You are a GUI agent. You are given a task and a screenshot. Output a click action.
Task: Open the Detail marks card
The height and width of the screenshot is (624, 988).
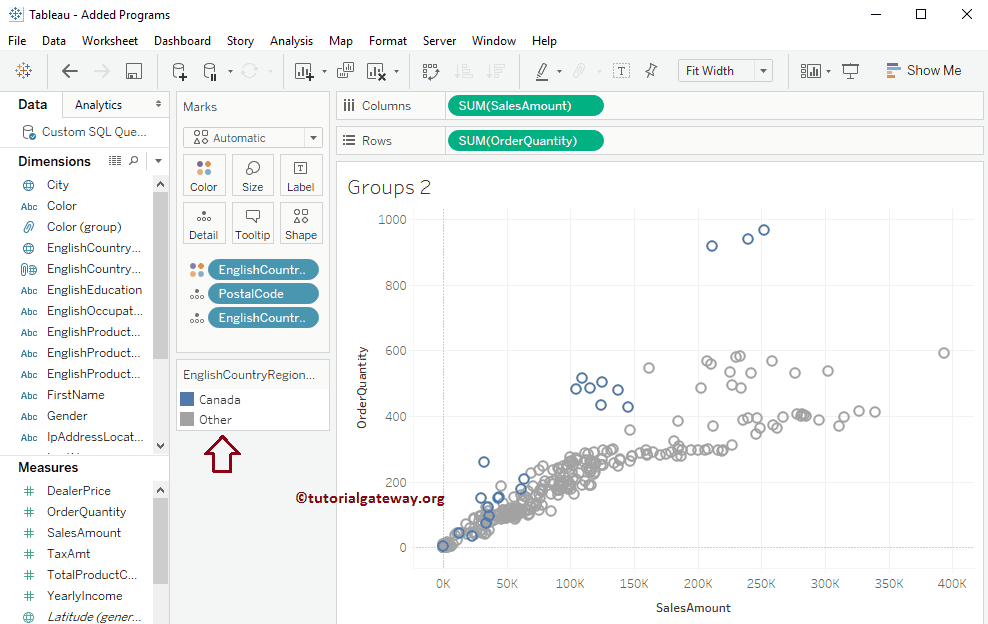tap(204, 224)
